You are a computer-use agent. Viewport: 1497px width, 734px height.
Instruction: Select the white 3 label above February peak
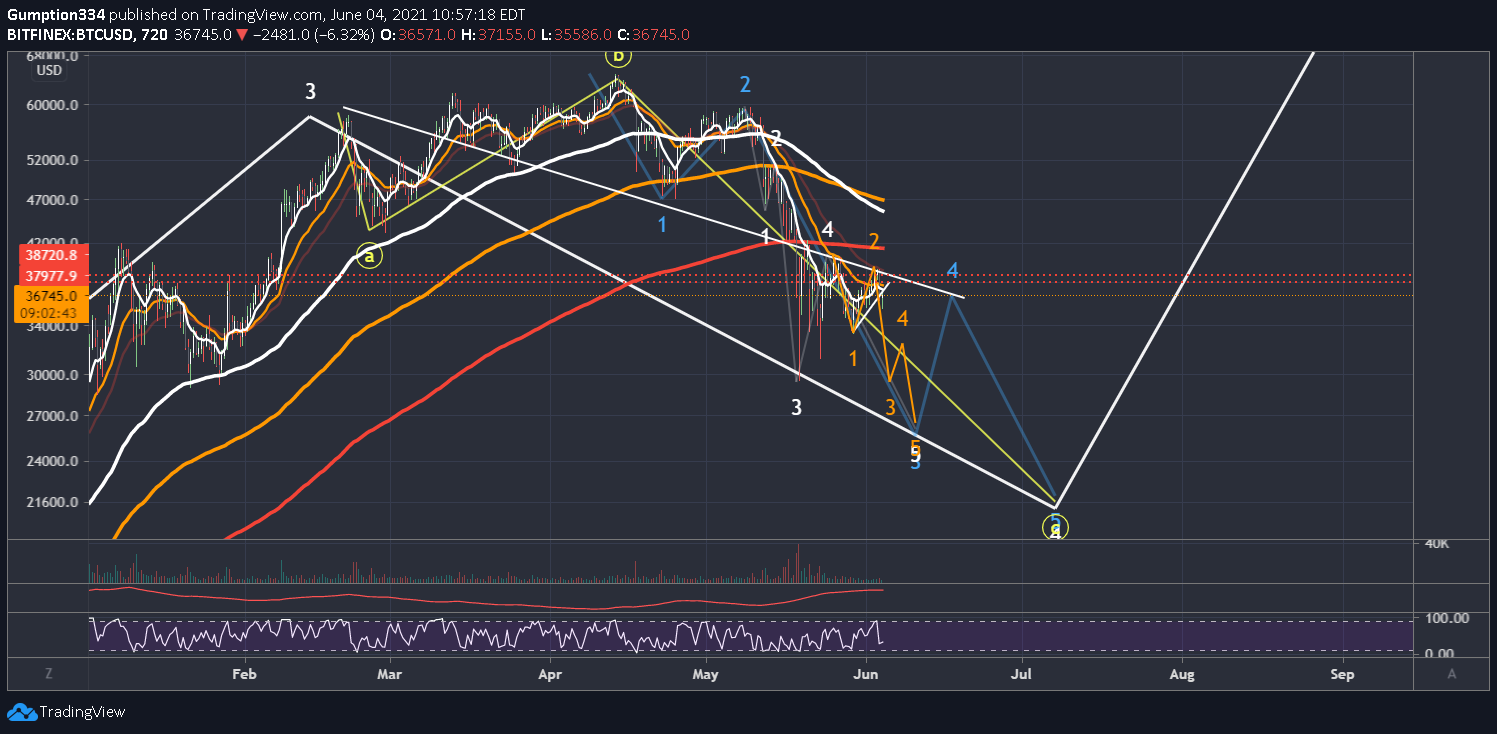[x=311, y=92]
